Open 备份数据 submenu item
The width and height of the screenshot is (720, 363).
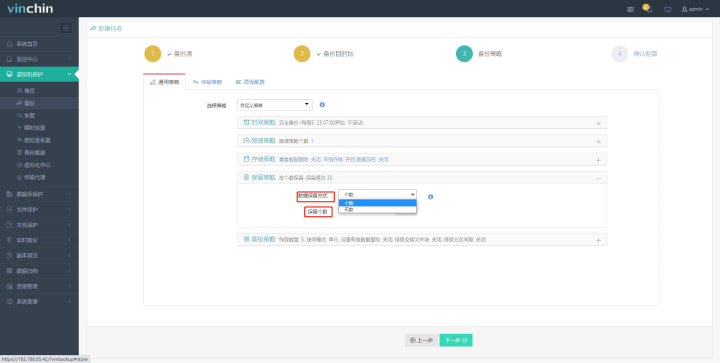(x=34, y=152)
